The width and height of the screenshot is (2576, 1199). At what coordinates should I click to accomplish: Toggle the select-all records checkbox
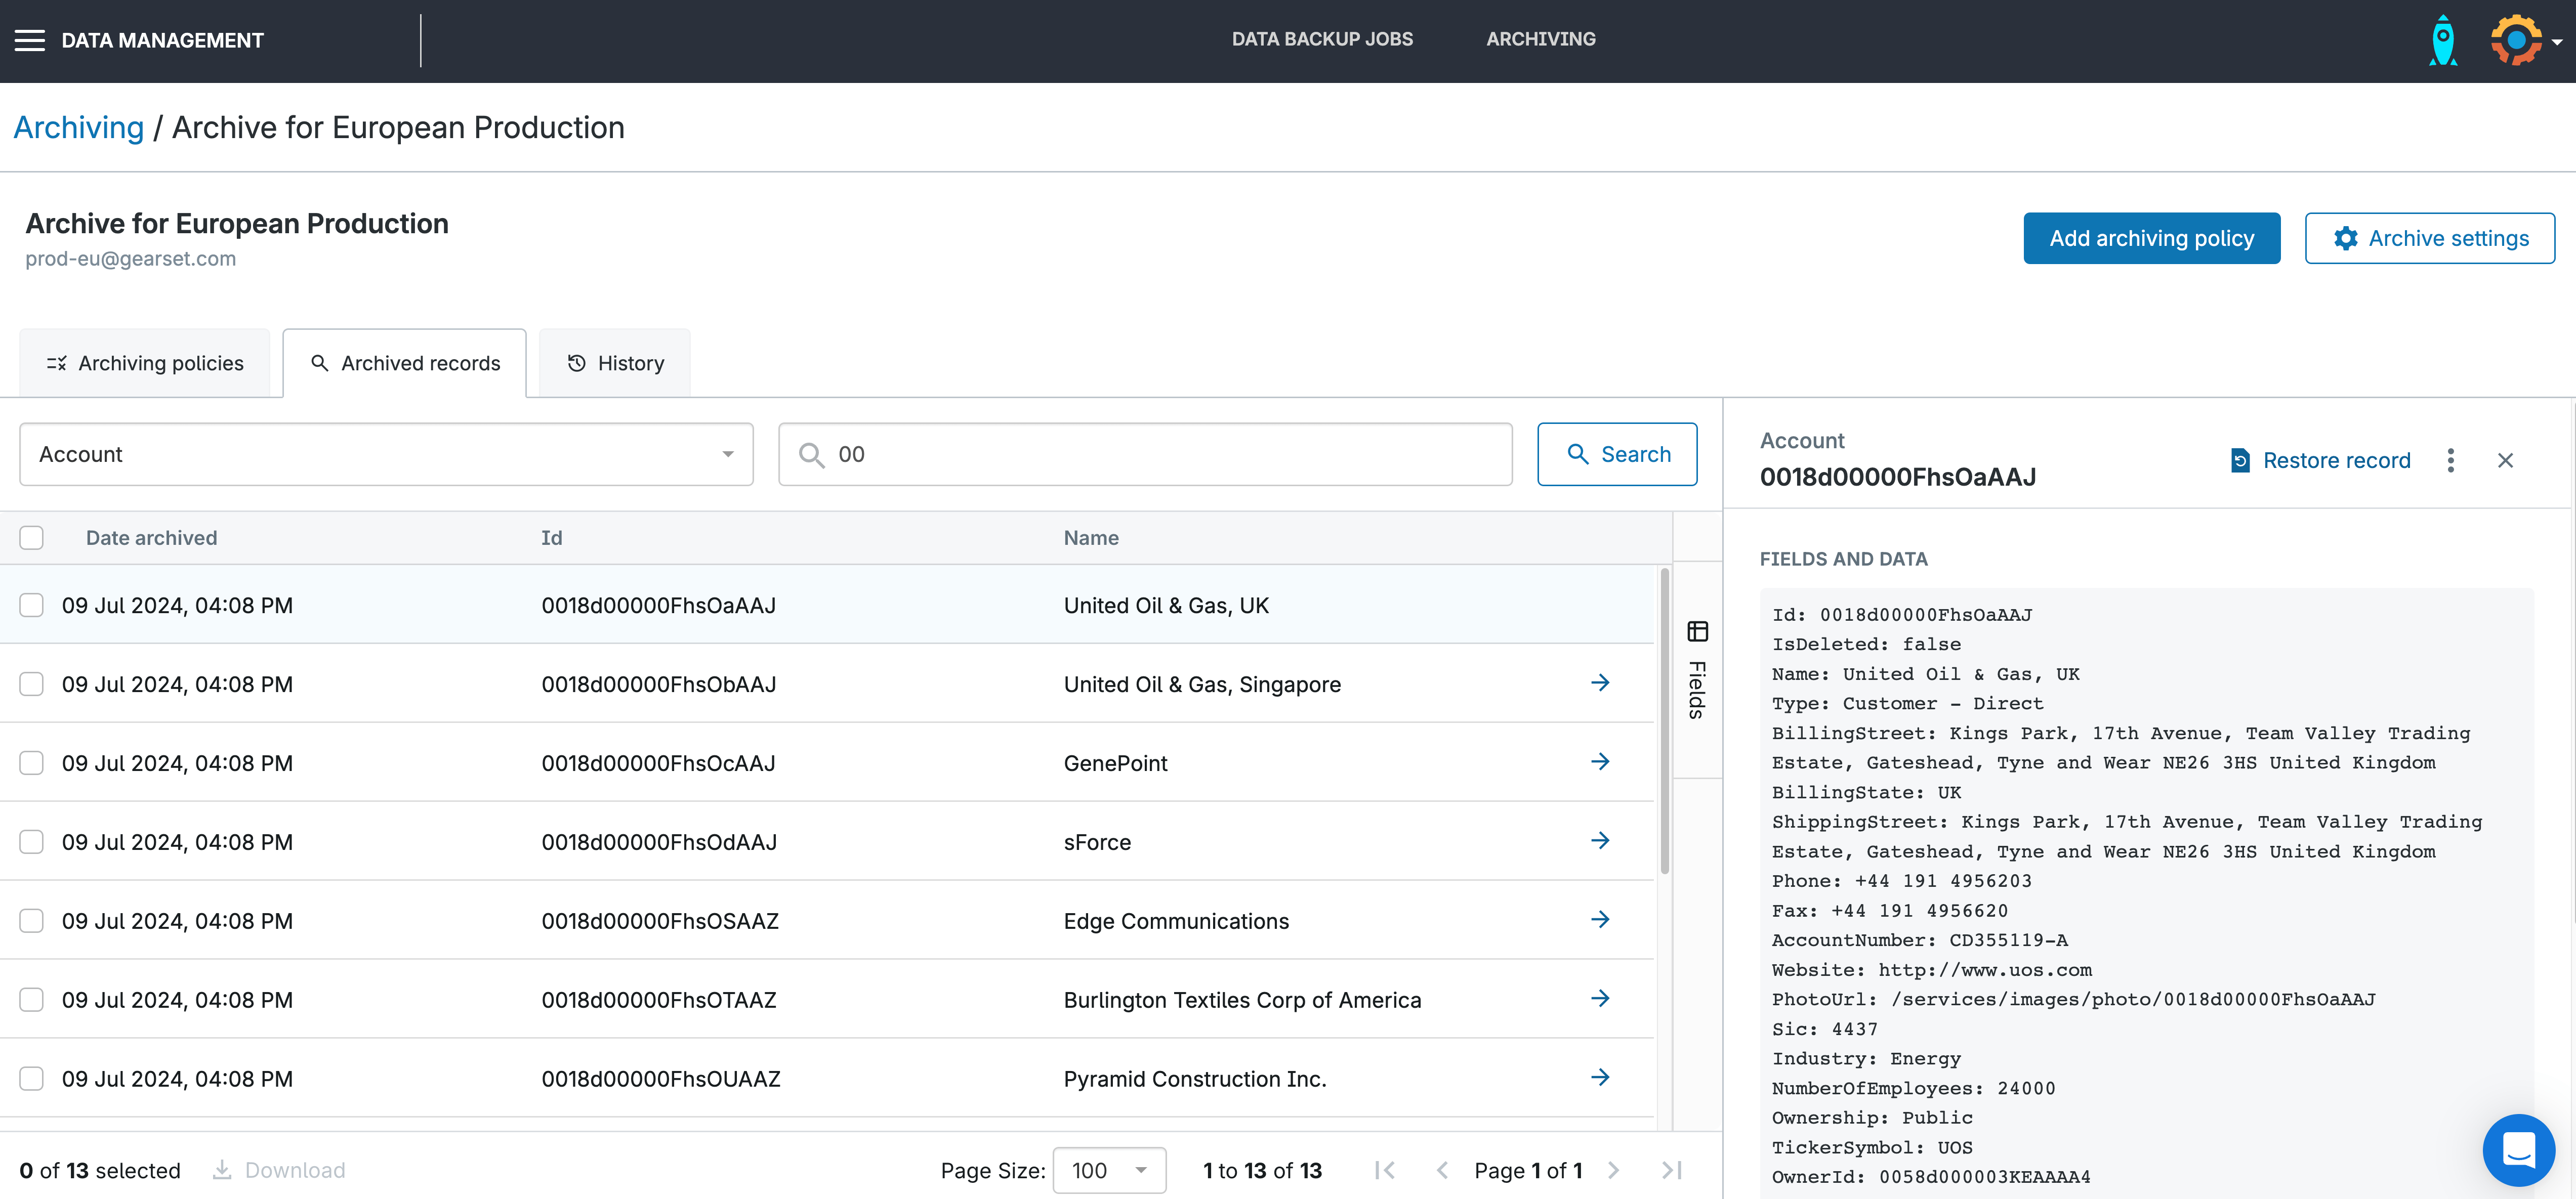pos(32,538)
